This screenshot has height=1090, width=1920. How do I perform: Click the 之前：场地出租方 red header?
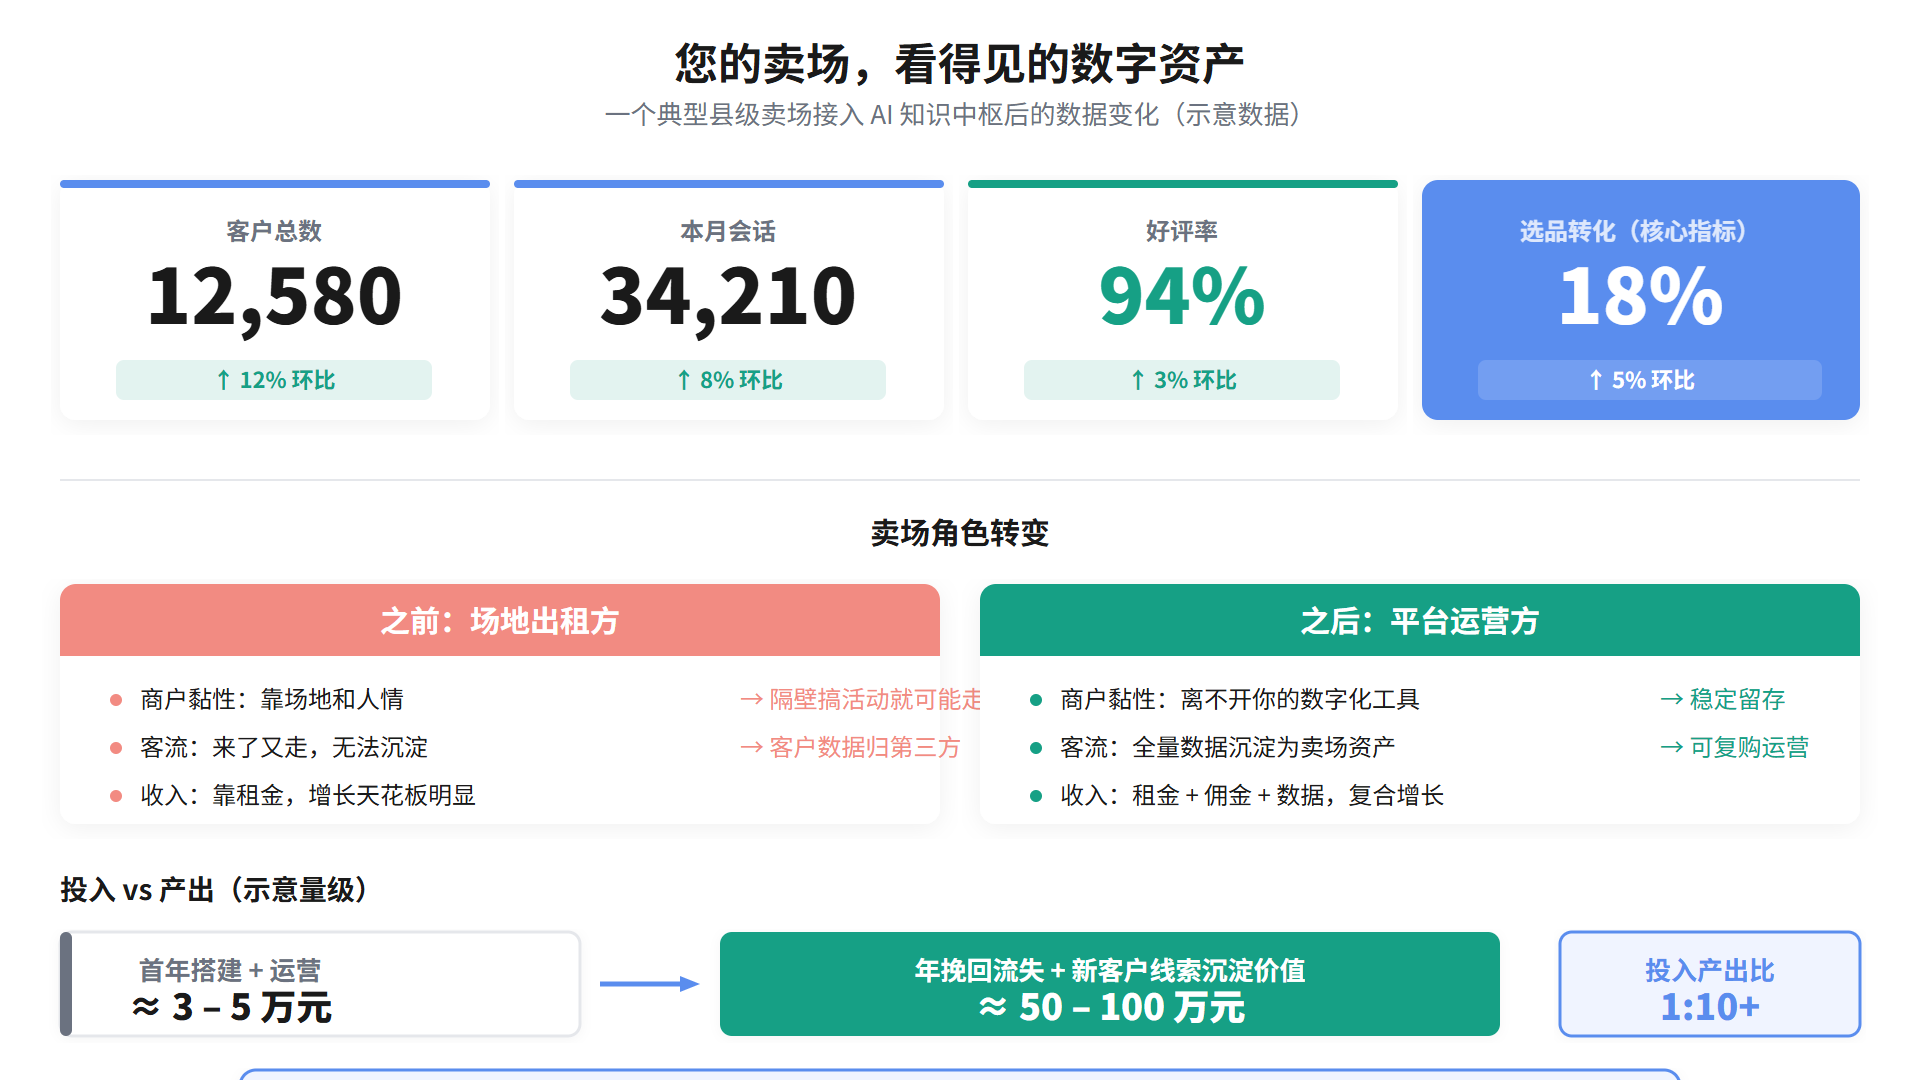click(500, 620)
